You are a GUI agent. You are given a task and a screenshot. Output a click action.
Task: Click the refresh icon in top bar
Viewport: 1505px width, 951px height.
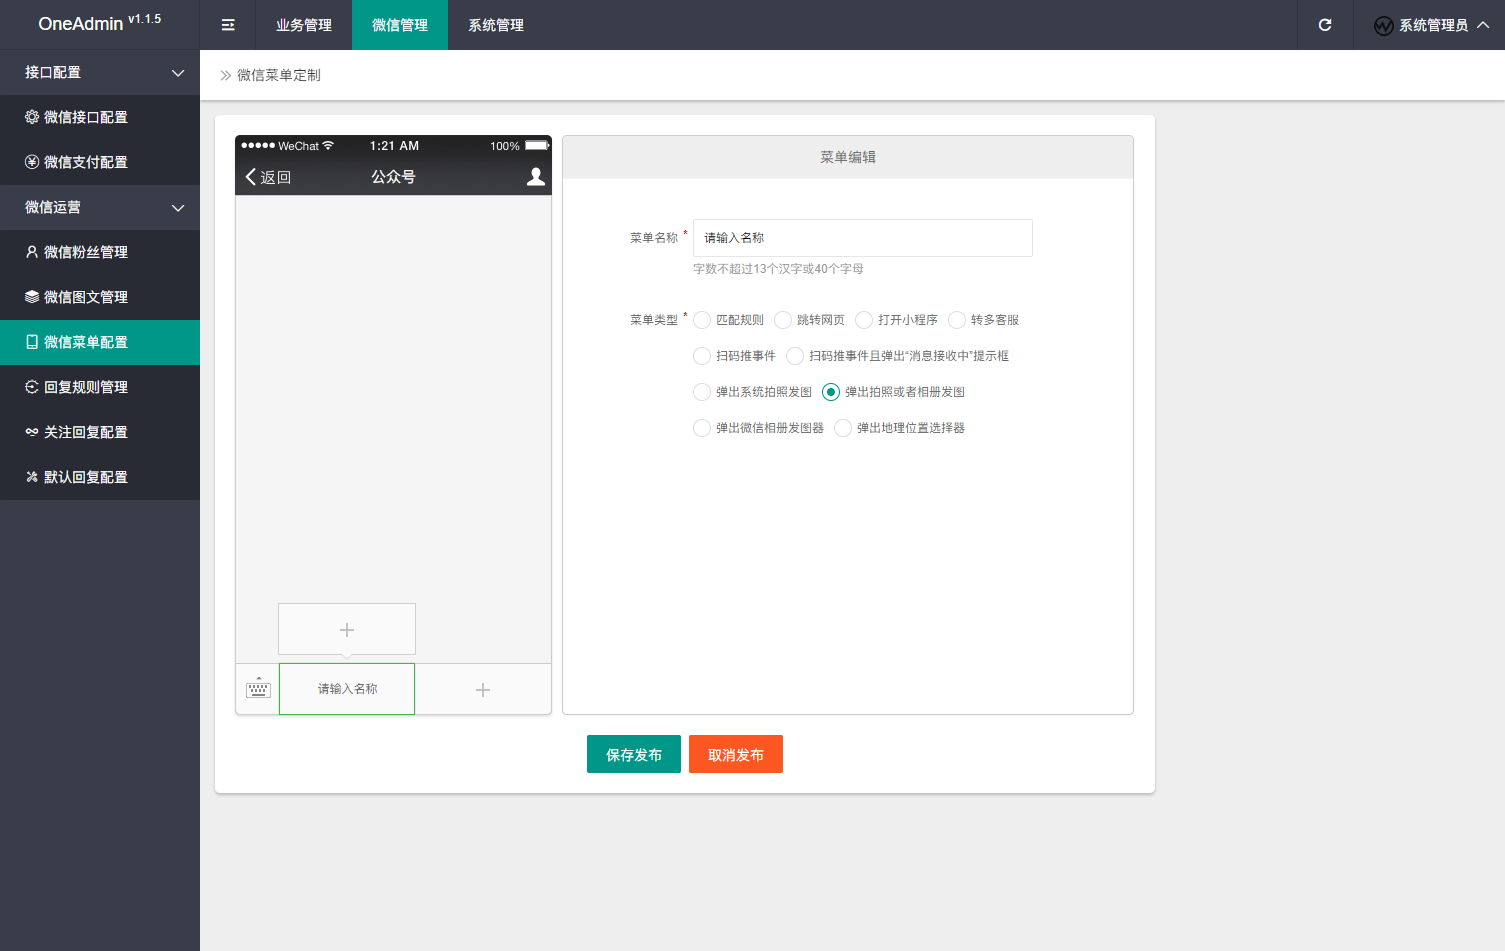1325,25
